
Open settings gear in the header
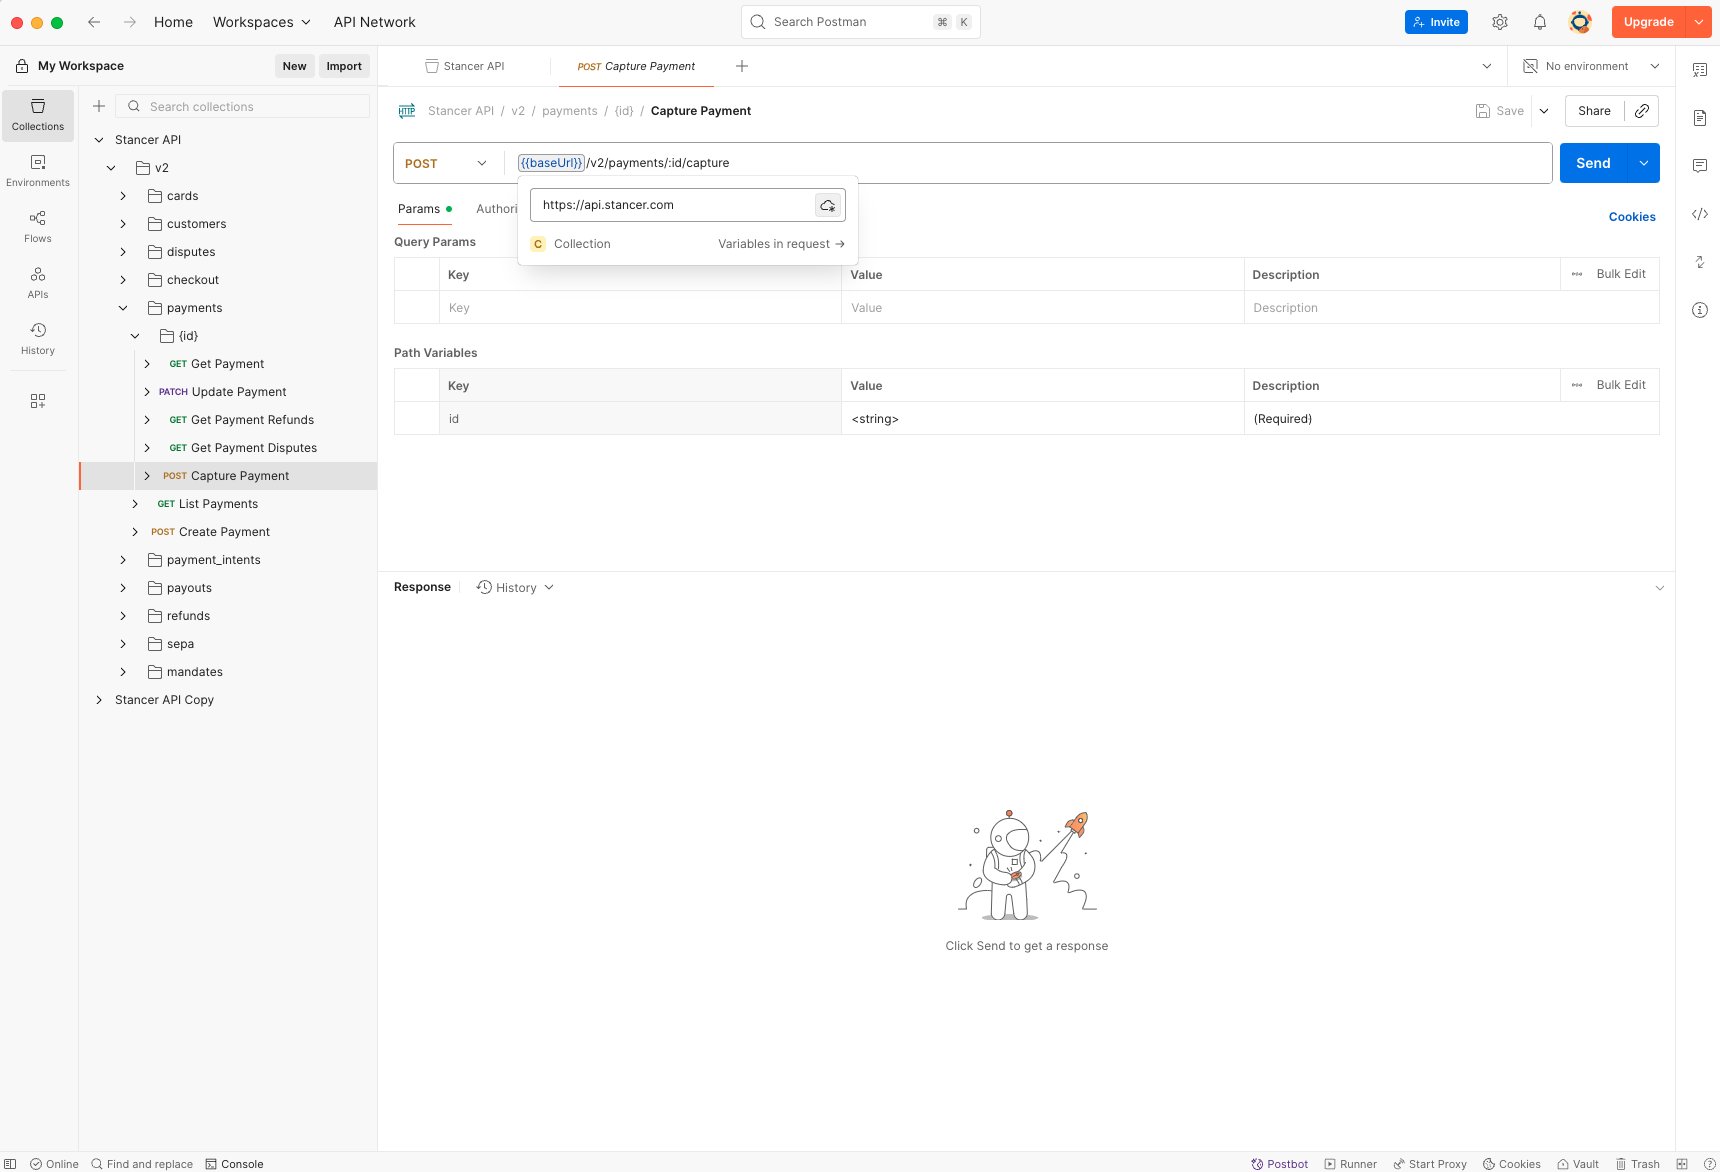pos(1500,22)
